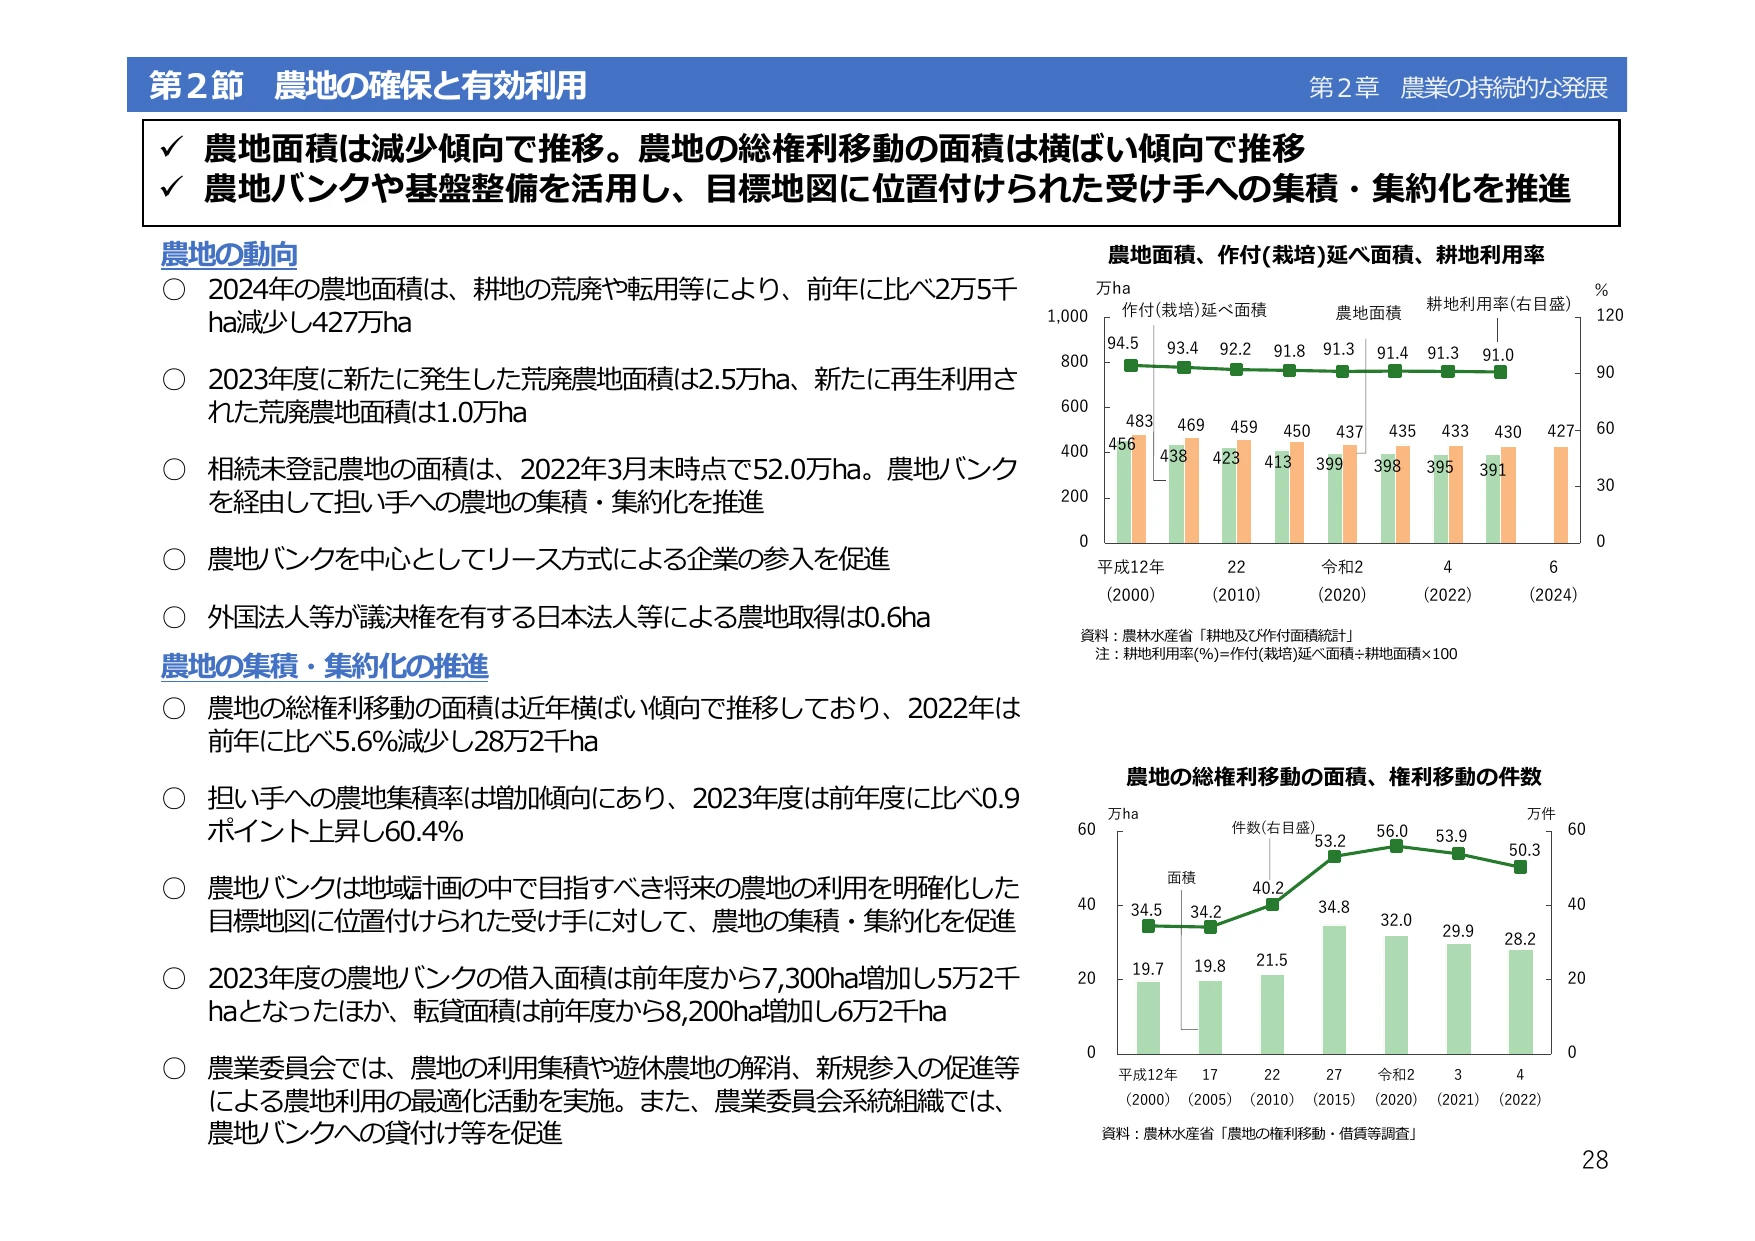This screenshot has height=1241, width=1755.
Task: Open the underlined heading 農地の集積・集約化の推進
Action: (324, 666)
